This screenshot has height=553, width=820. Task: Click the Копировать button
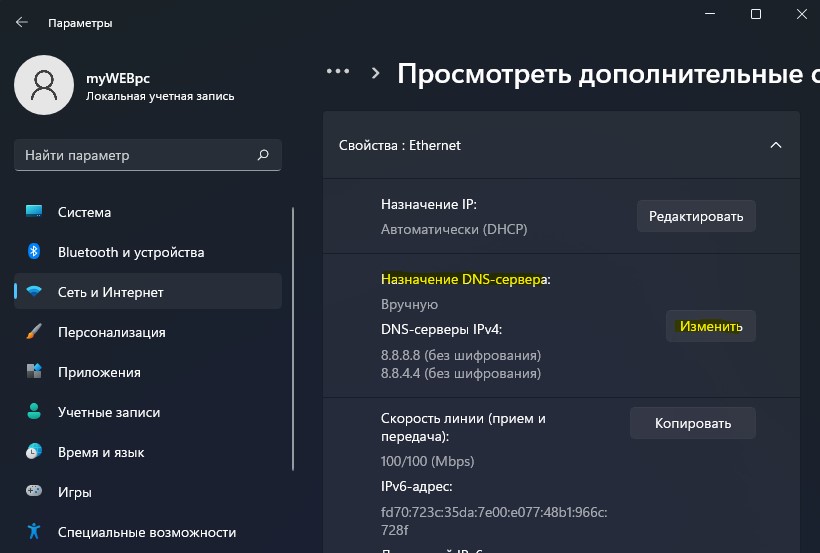point(693,423)
